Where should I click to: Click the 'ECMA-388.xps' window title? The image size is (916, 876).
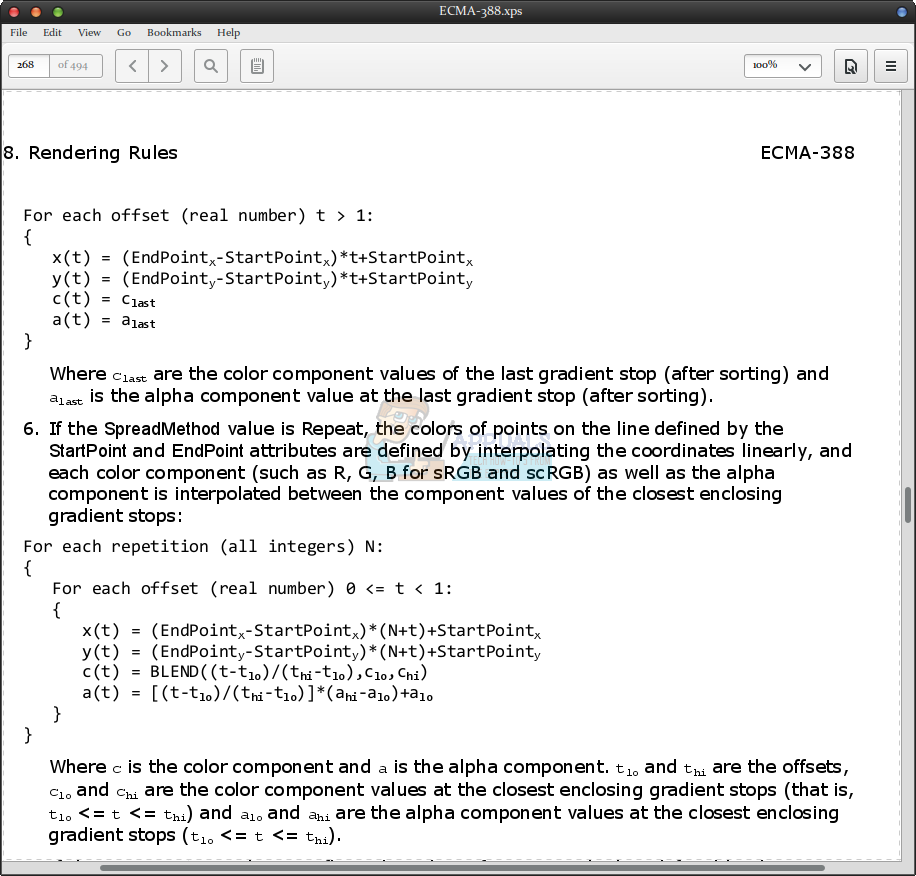point(481,11)
